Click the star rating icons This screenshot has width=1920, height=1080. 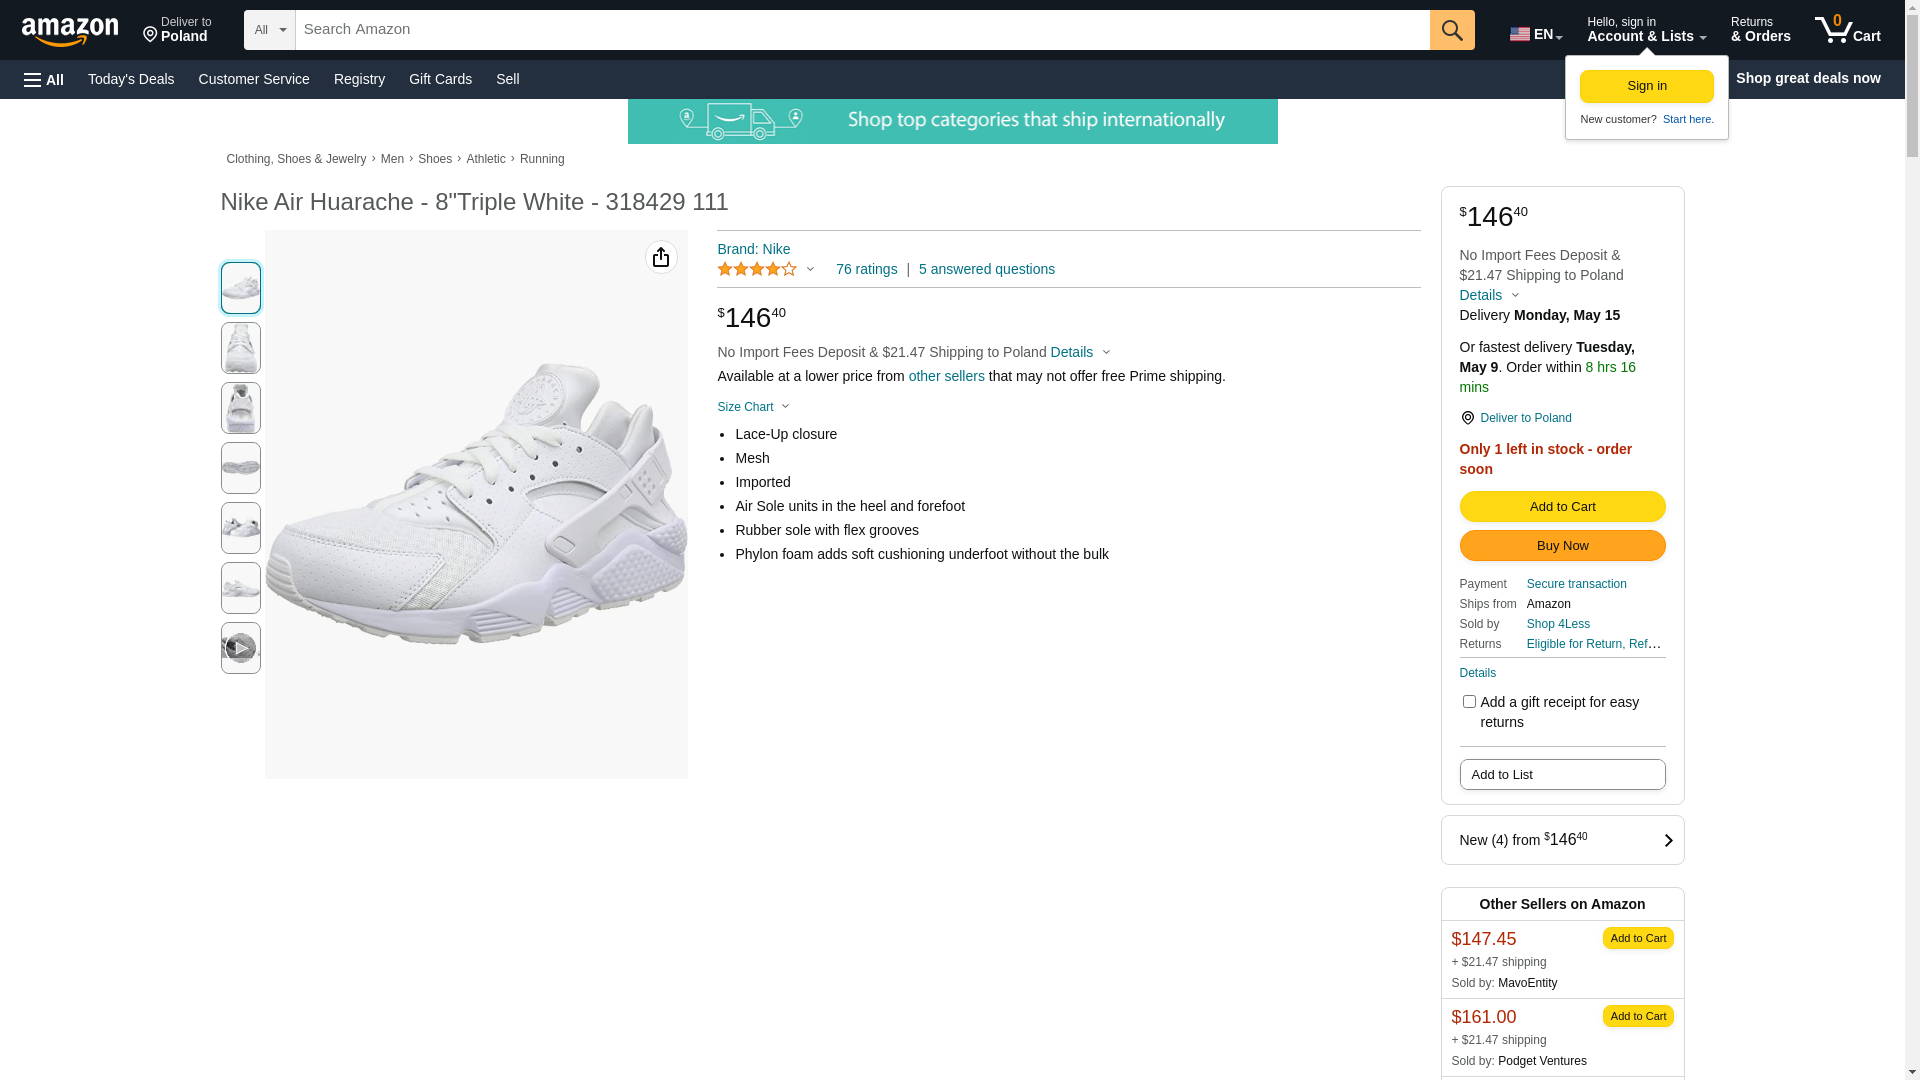point(757,269)
